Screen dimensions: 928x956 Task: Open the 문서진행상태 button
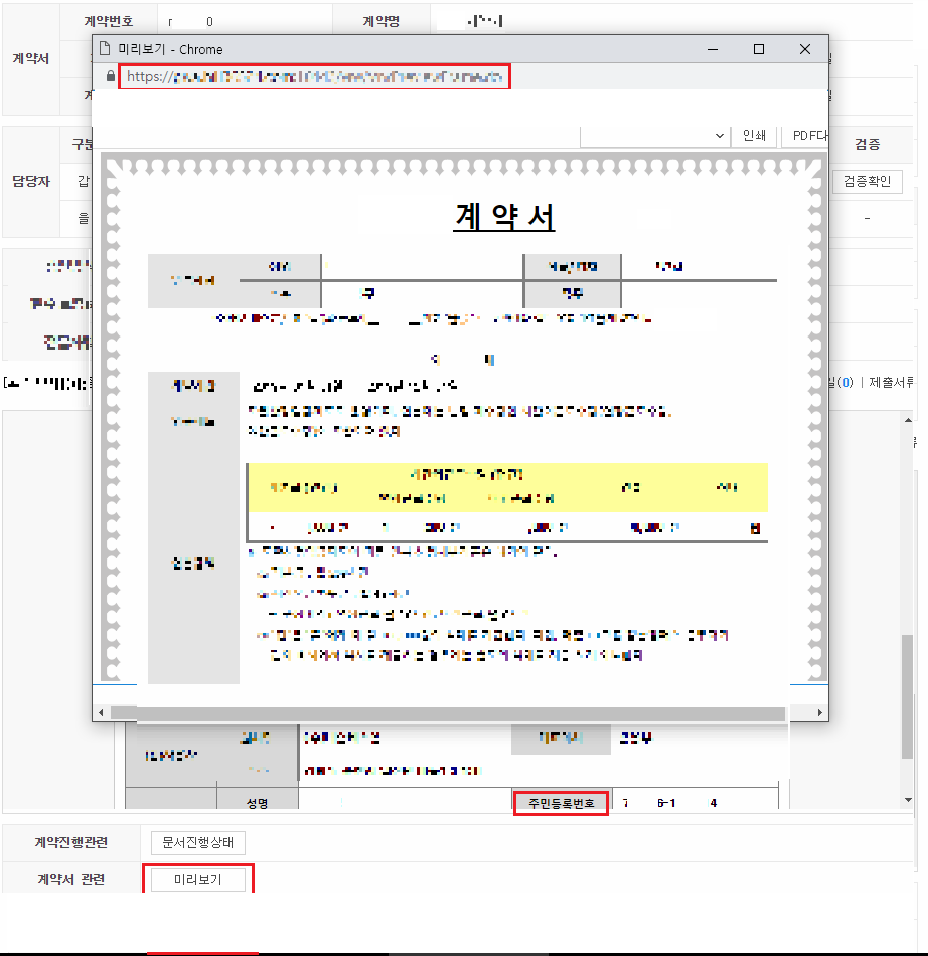click(x=198, y=843)
